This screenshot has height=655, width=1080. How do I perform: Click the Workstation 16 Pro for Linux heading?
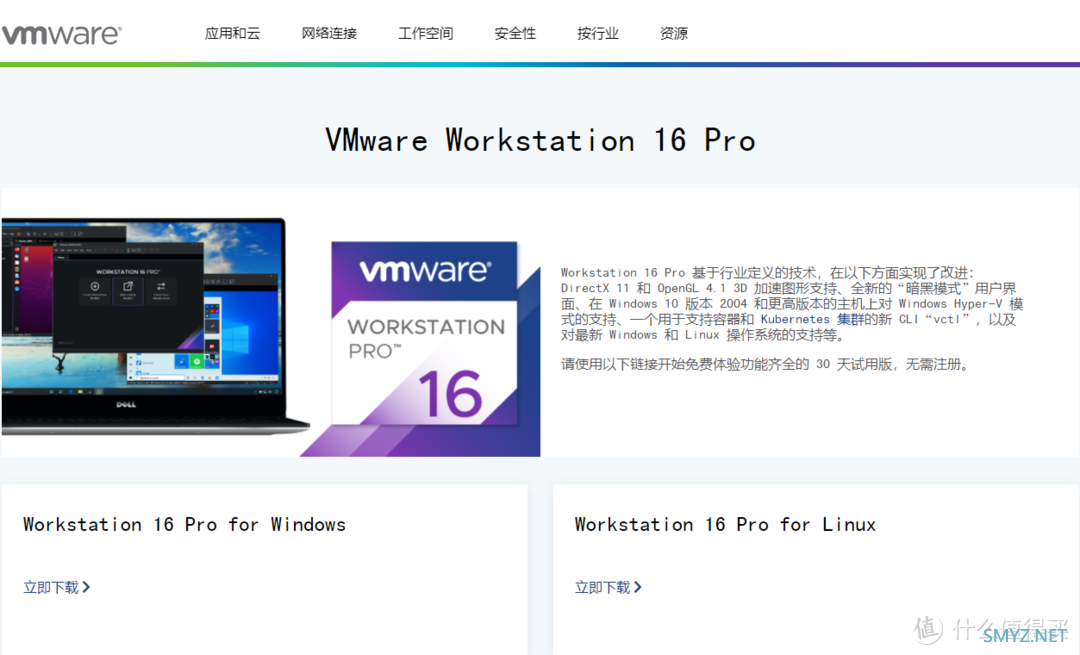[725, 525]
